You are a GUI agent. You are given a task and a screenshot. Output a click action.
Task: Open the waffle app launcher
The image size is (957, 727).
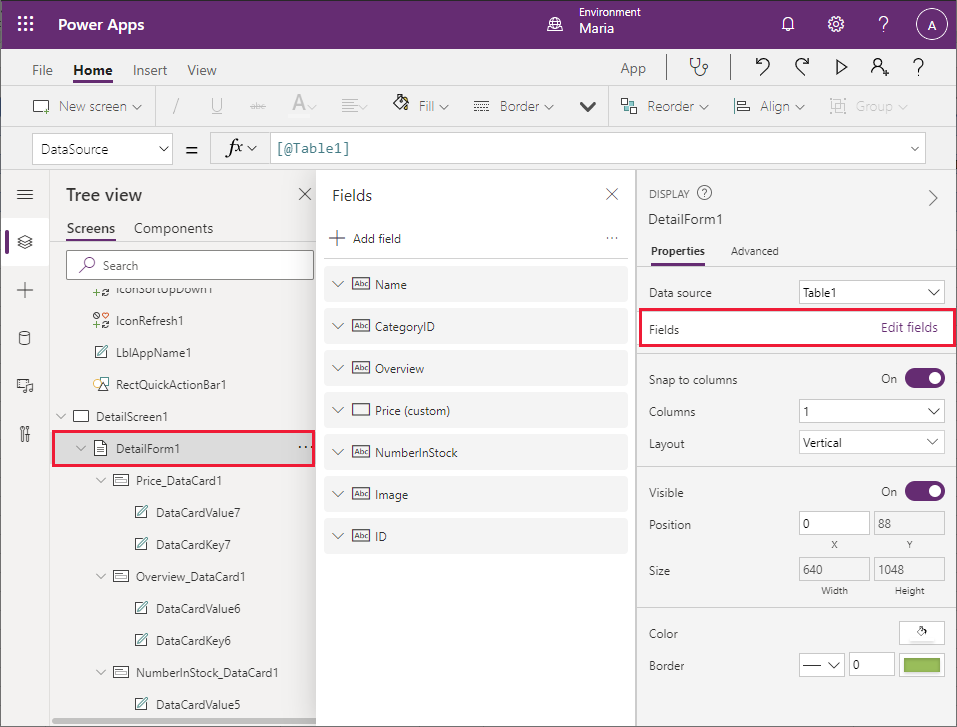[x=26, y=25]
